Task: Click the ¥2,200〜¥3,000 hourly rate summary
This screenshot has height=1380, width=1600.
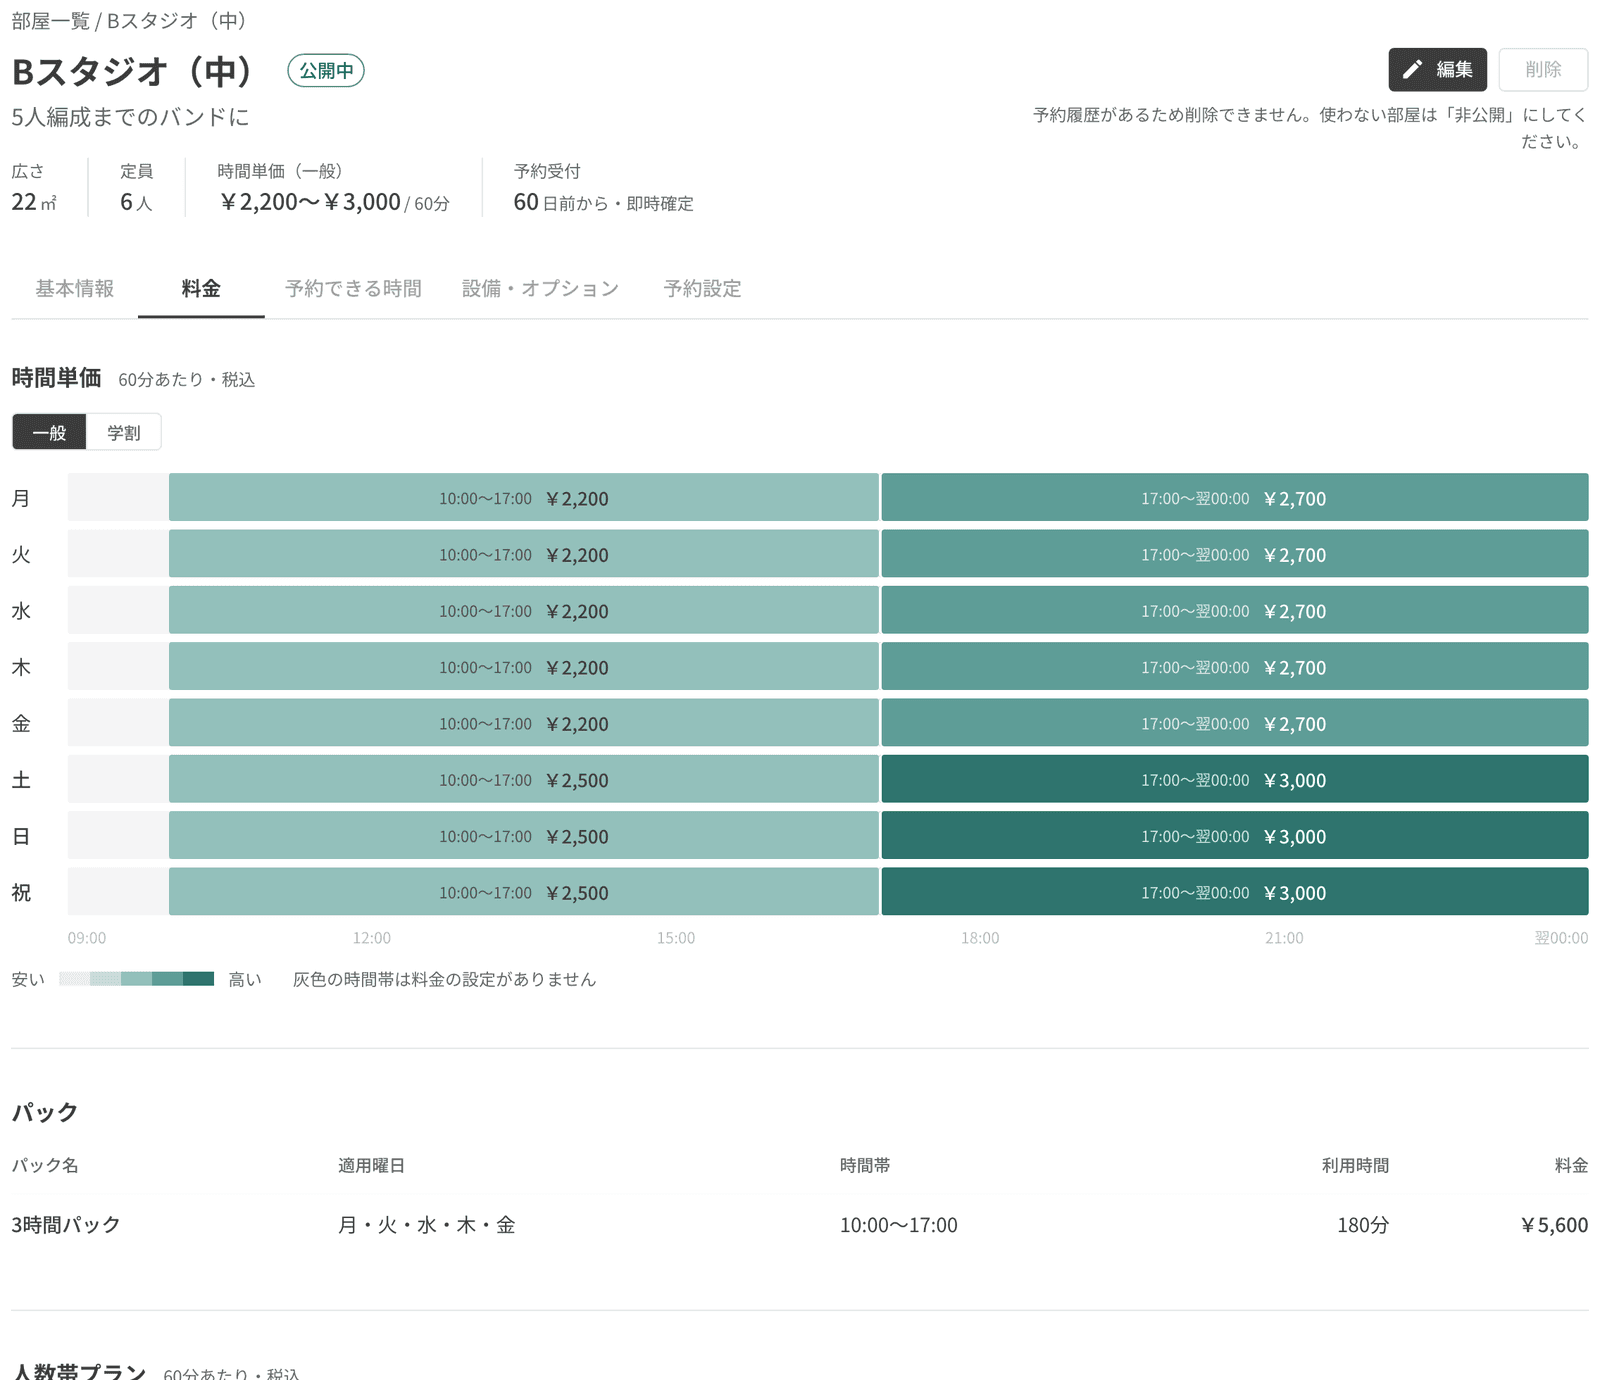Action: point(334,202)
